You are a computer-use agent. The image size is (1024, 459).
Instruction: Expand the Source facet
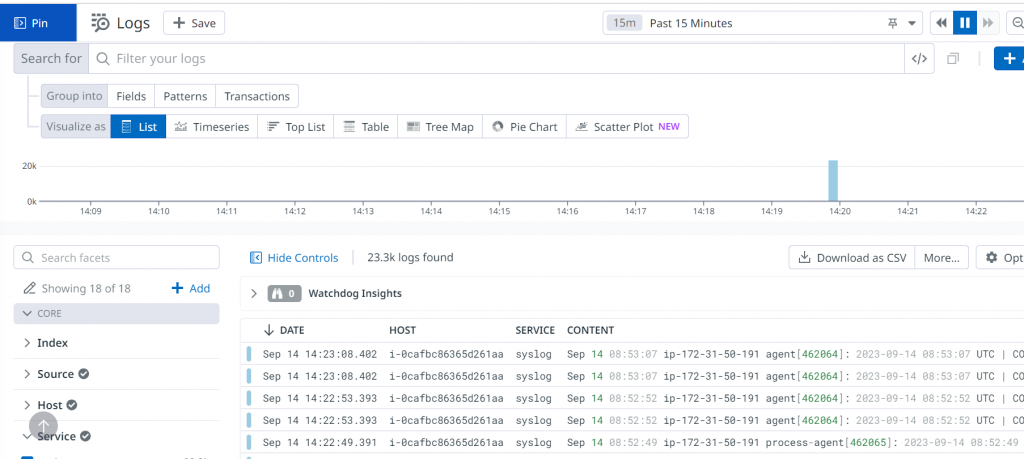pyautogui.click(x=26, y=374)
